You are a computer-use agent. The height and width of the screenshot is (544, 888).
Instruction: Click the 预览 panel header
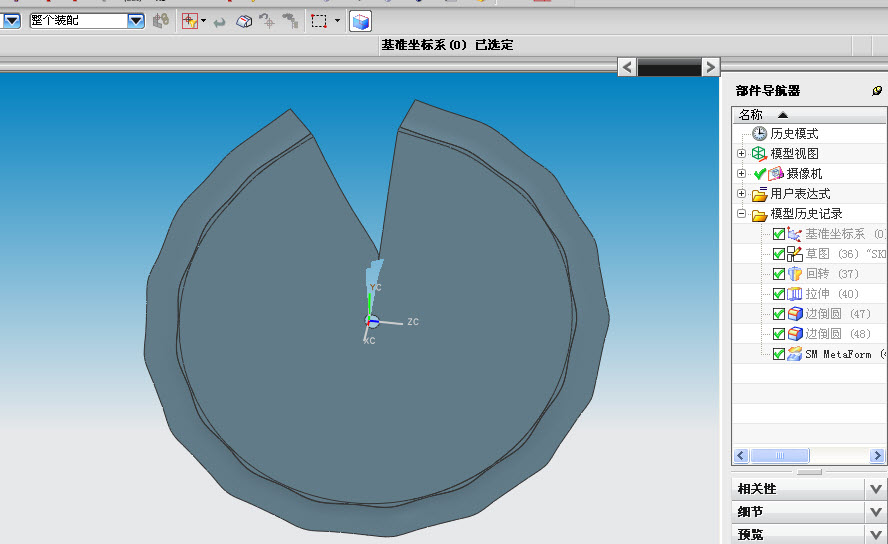(799, 534)
